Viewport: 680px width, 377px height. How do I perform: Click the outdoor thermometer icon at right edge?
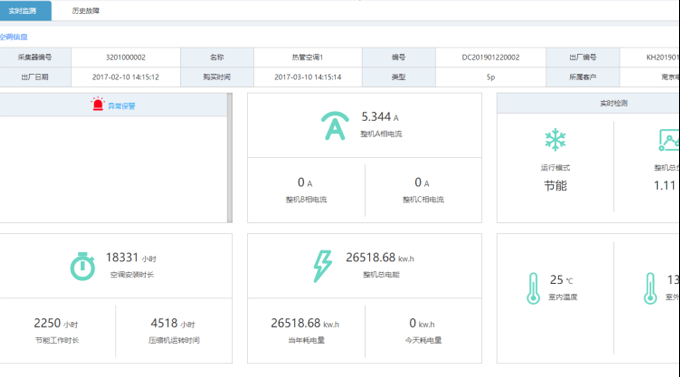pyautogui.click(x=650, y=288)
